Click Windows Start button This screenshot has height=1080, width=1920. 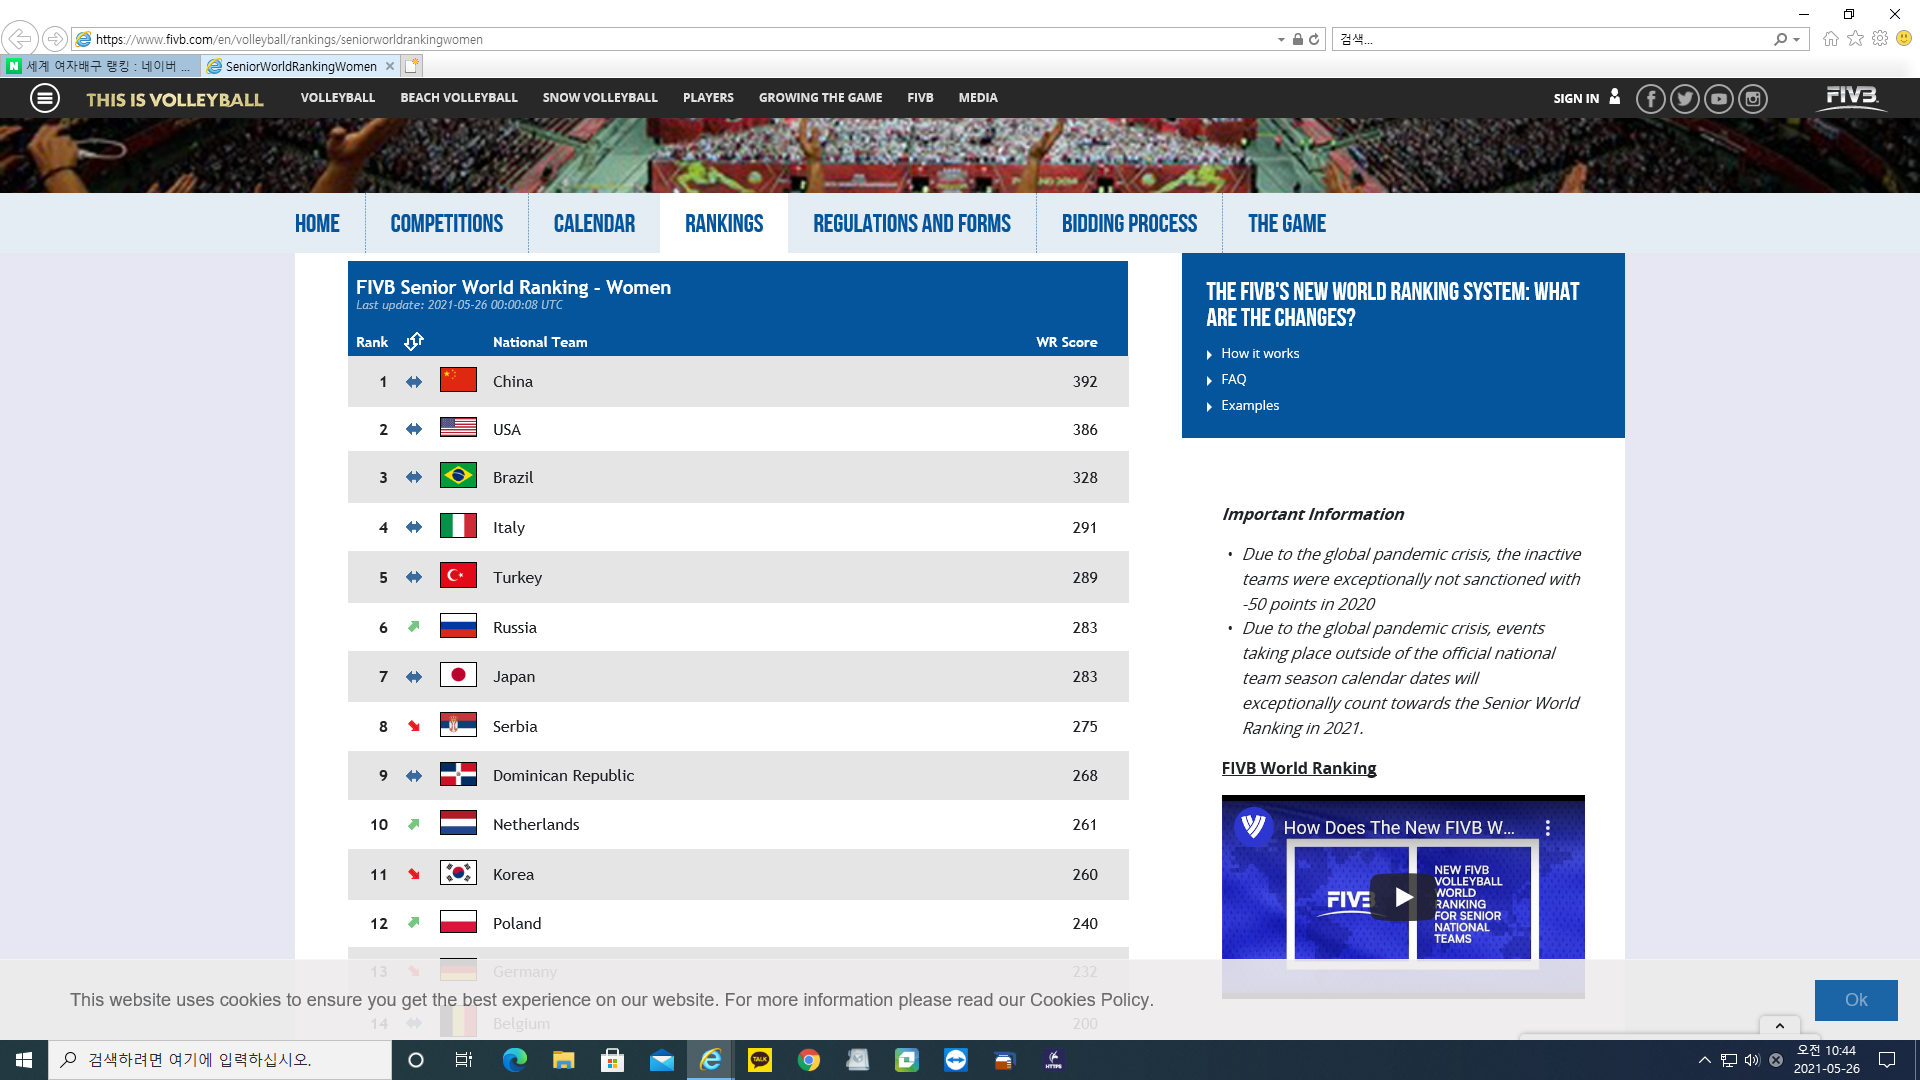click(24, 1060)
